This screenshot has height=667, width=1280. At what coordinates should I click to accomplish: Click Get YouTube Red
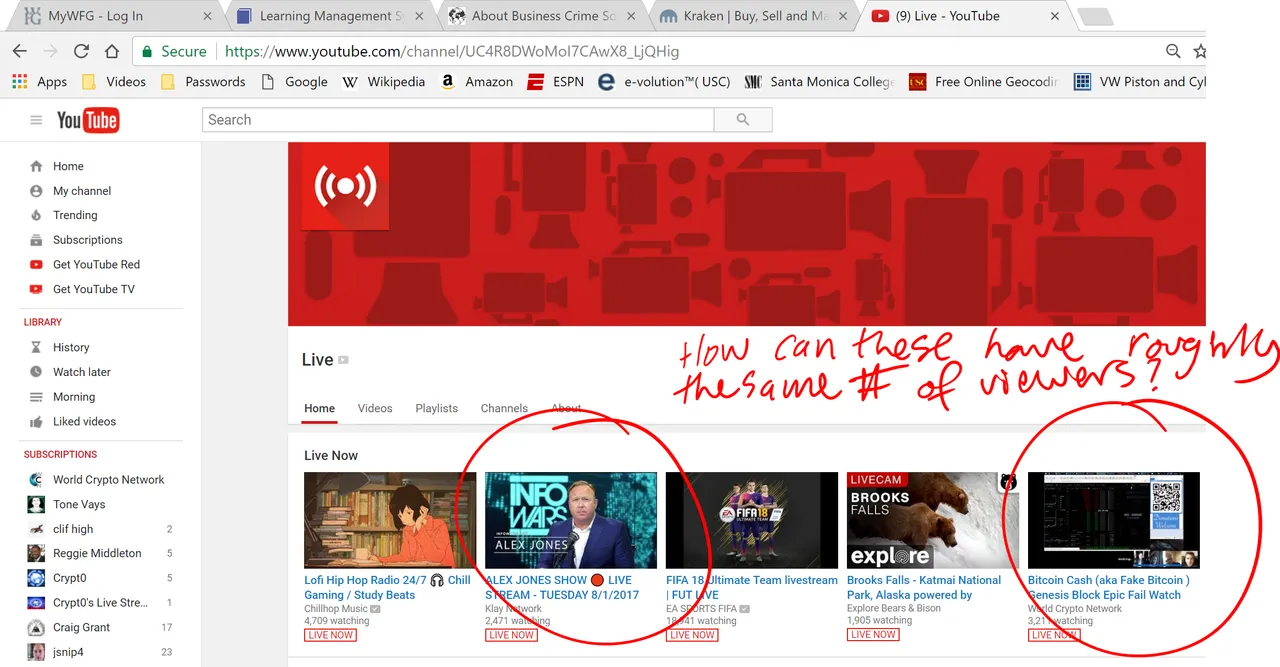[96, 265]
